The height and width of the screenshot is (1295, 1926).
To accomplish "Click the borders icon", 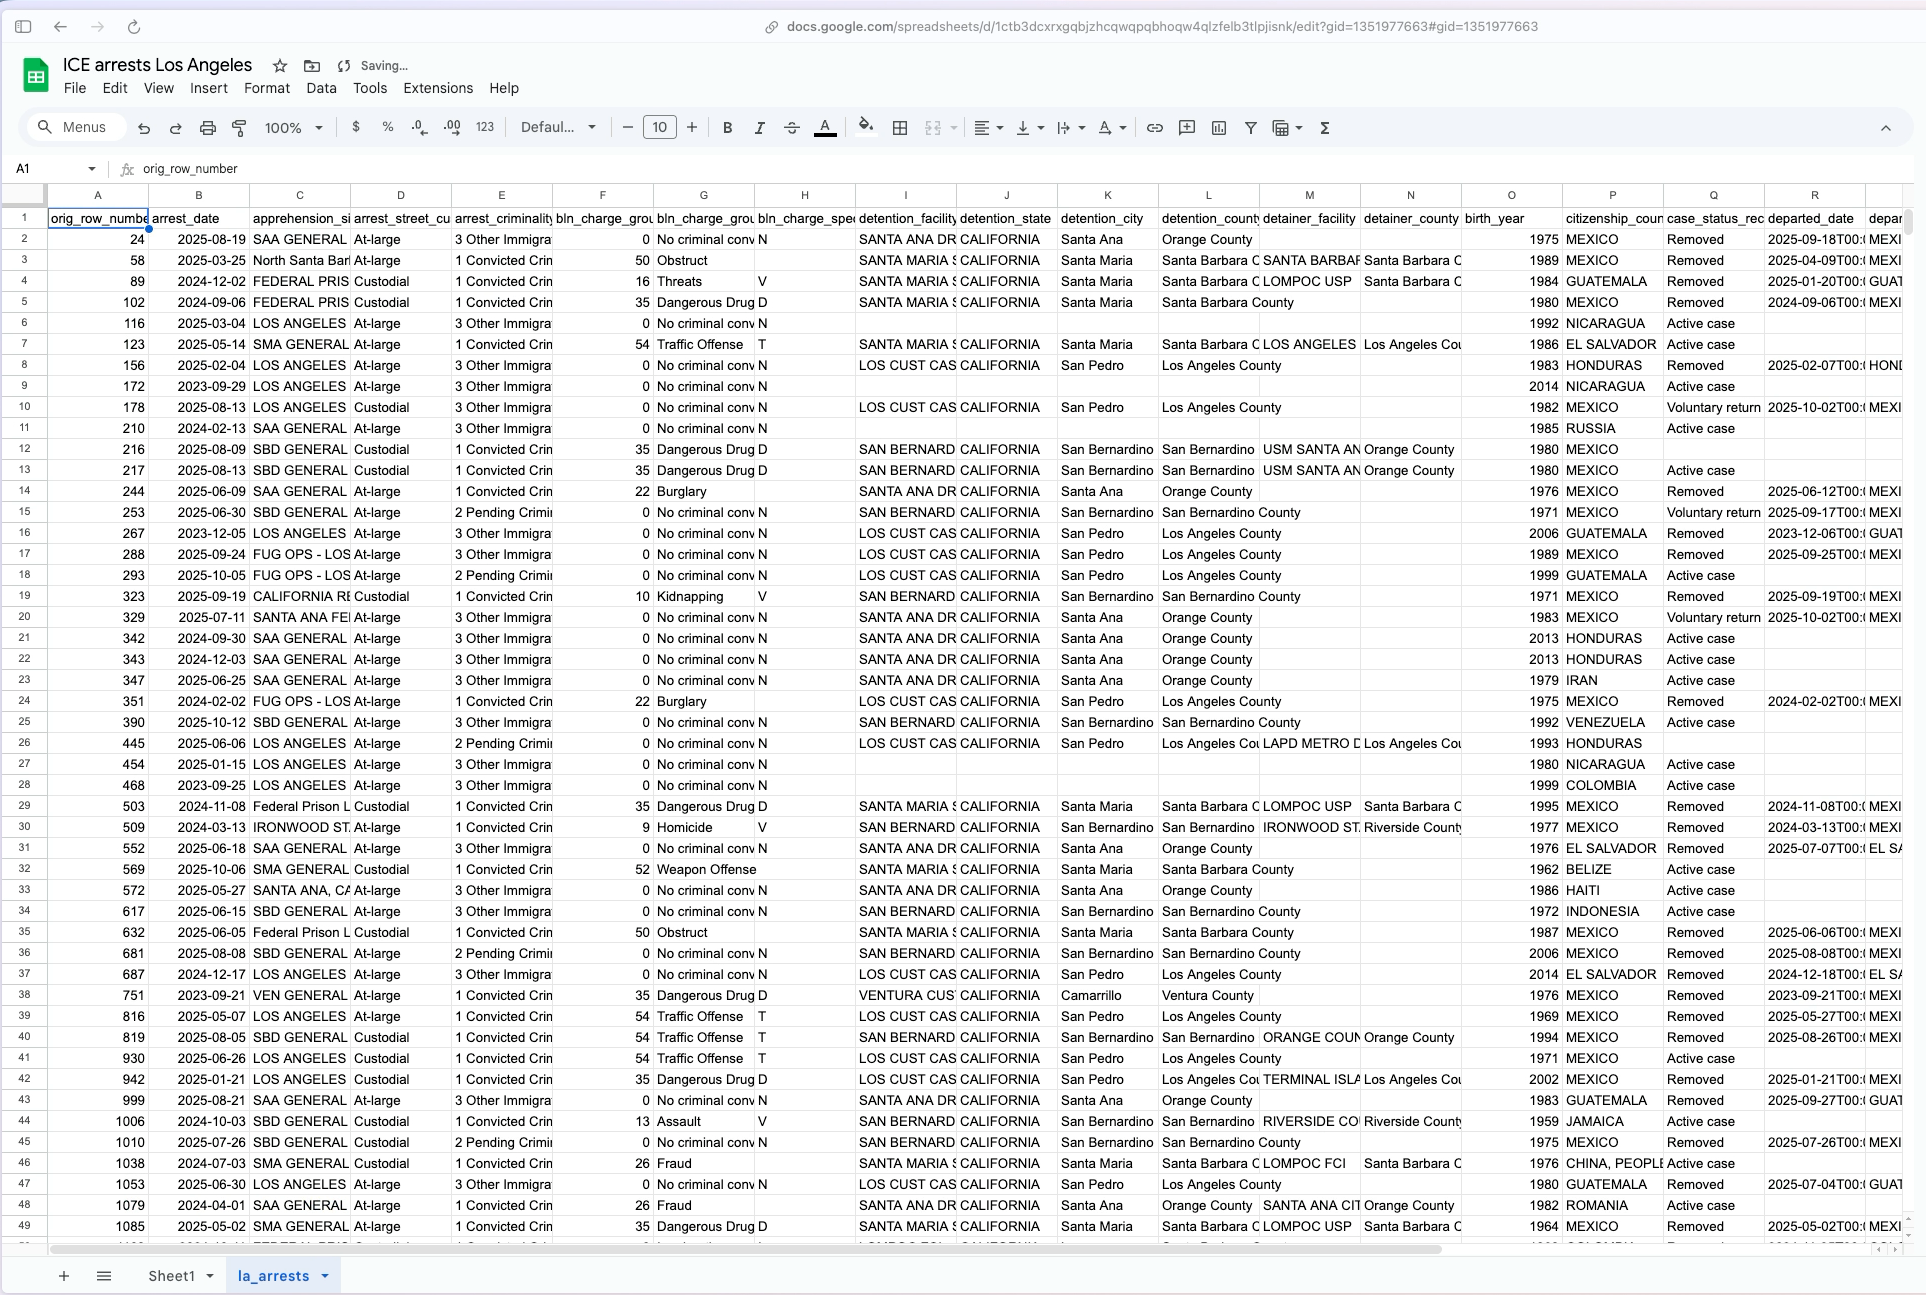I will tap(900, 128).
